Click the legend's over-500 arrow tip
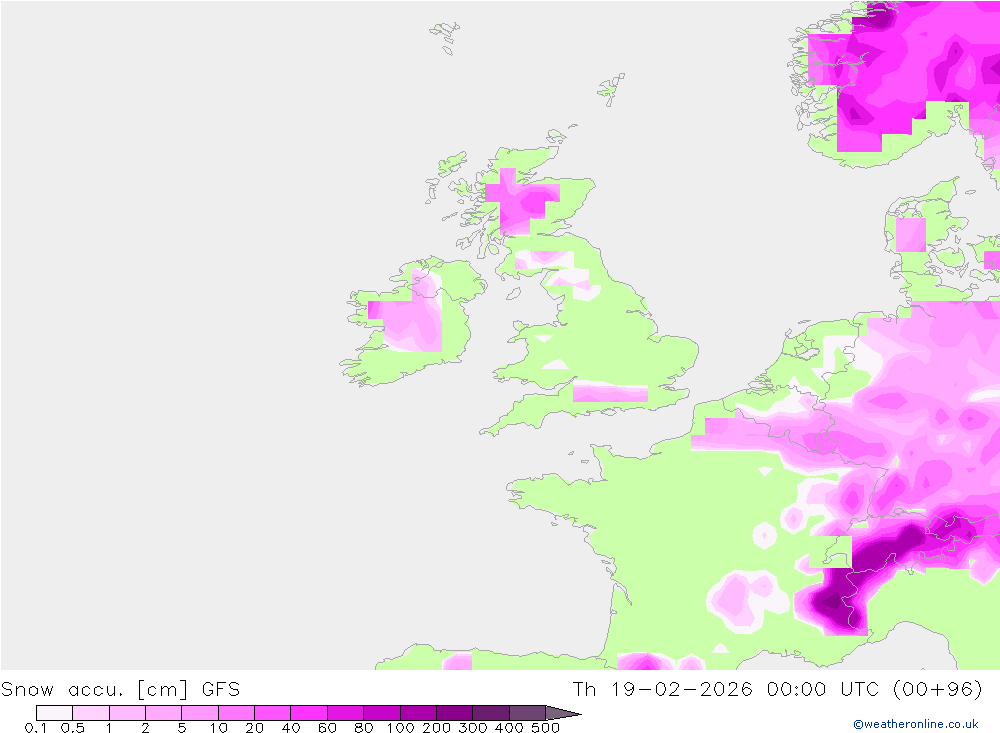 tap(564, 713)
